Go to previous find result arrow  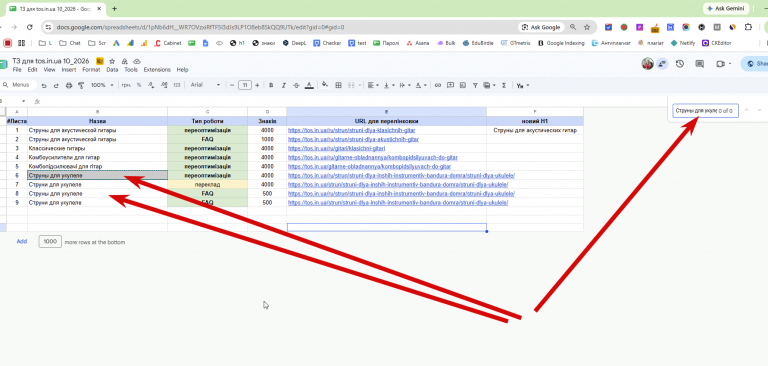pos(746,110)
